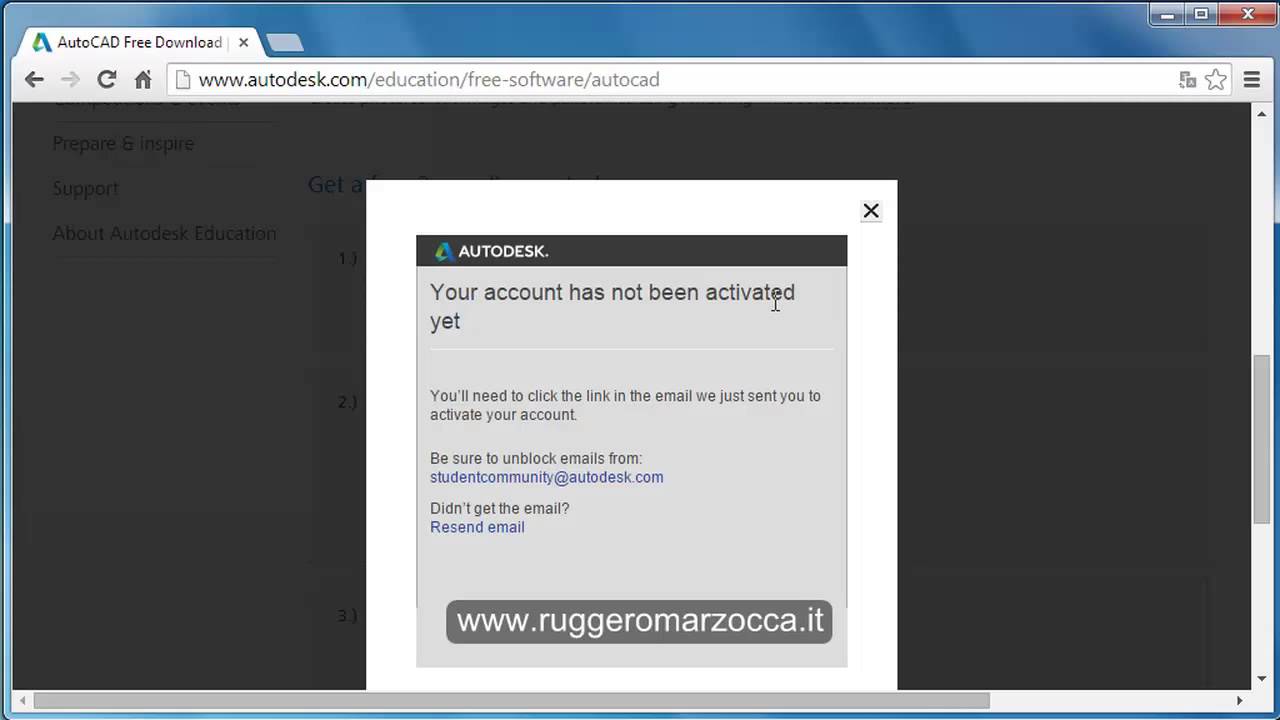Open the Chrome menu hamburger icon
The width and height of the screenshot is (1280, 720).
pos(1252,80)
